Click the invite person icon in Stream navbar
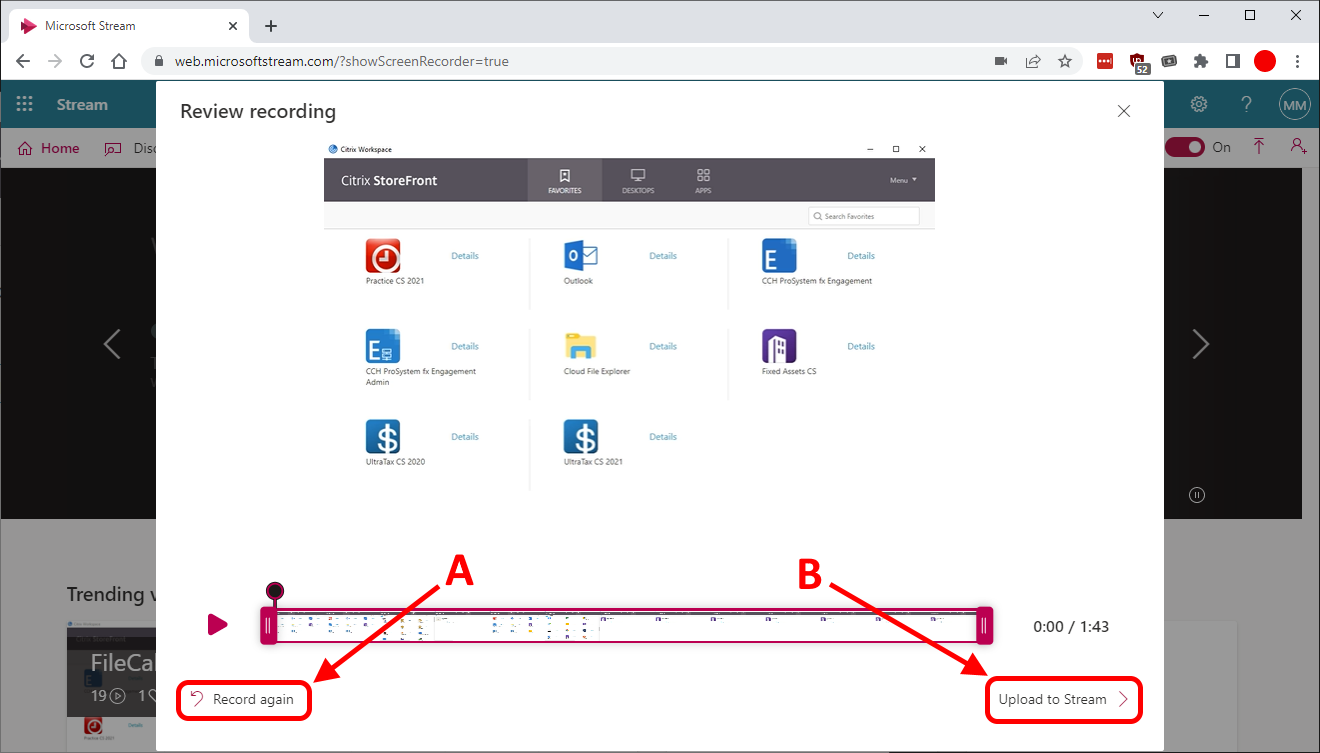Screen dimensions: 1320x753 [x=1298, y=147]
